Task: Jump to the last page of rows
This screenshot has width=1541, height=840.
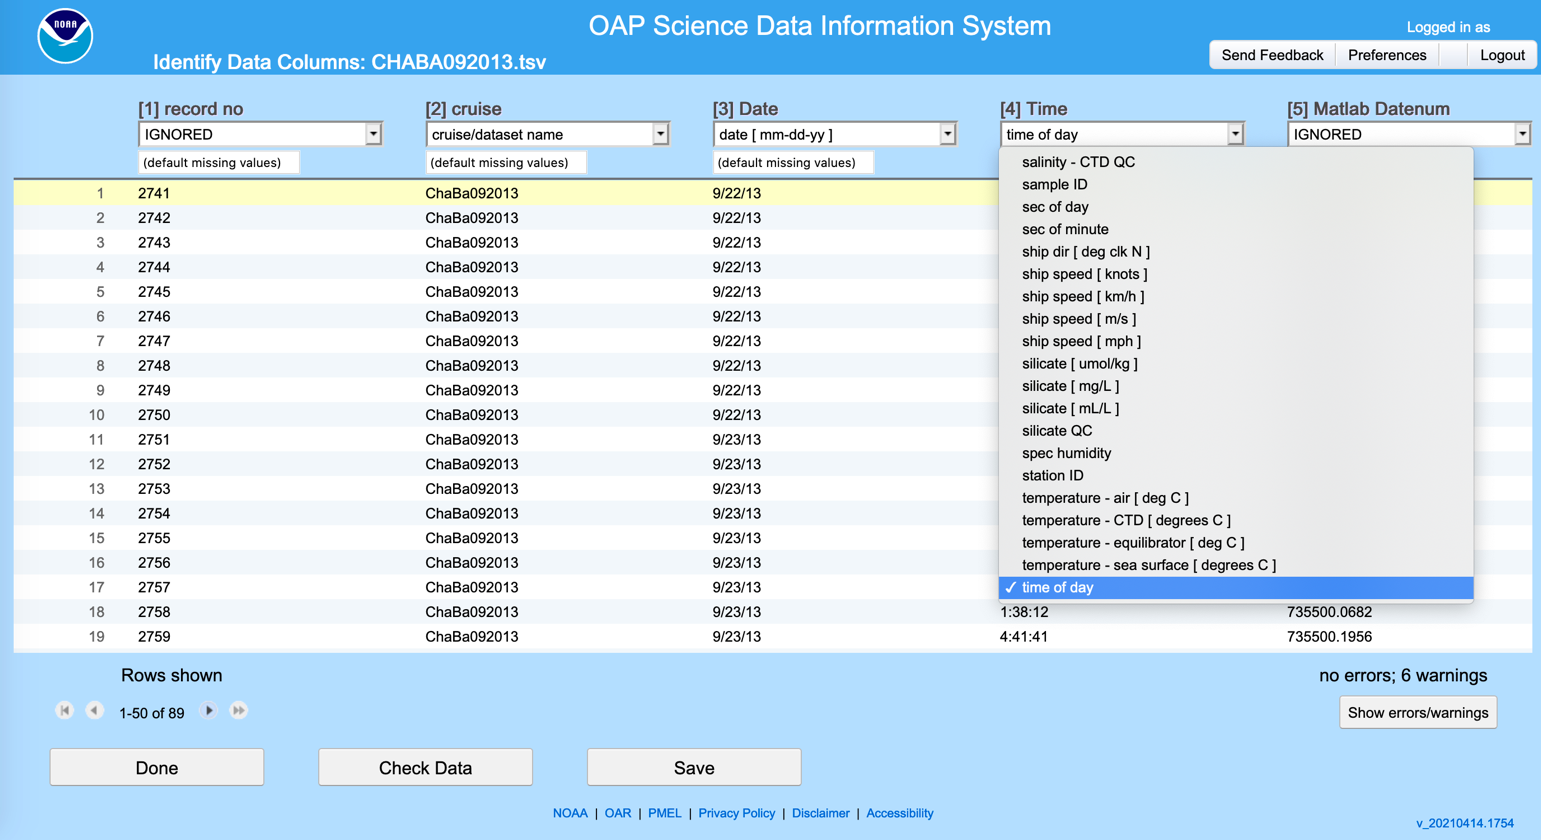Action: coord(239,711)
